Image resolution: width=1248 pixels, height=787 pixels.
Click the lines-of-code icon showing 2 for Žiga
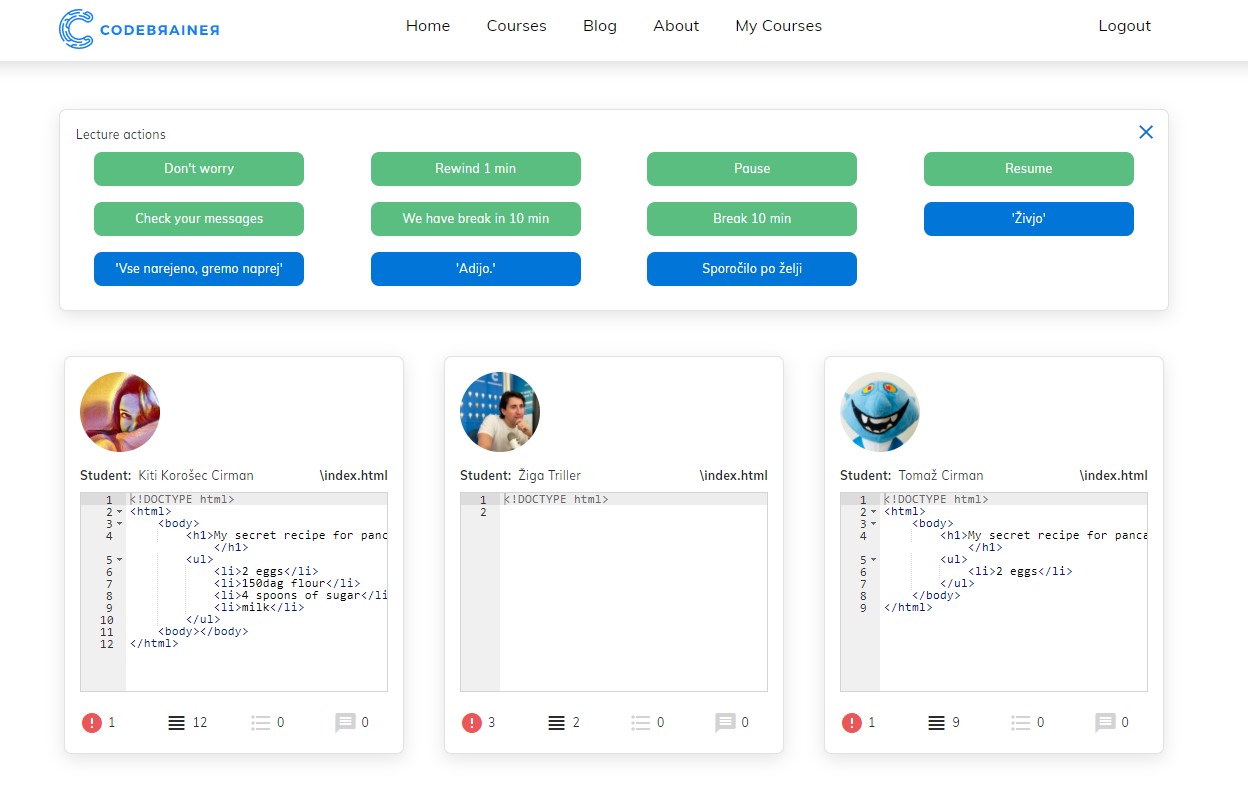pyautogui.click(x=557, y=722)
